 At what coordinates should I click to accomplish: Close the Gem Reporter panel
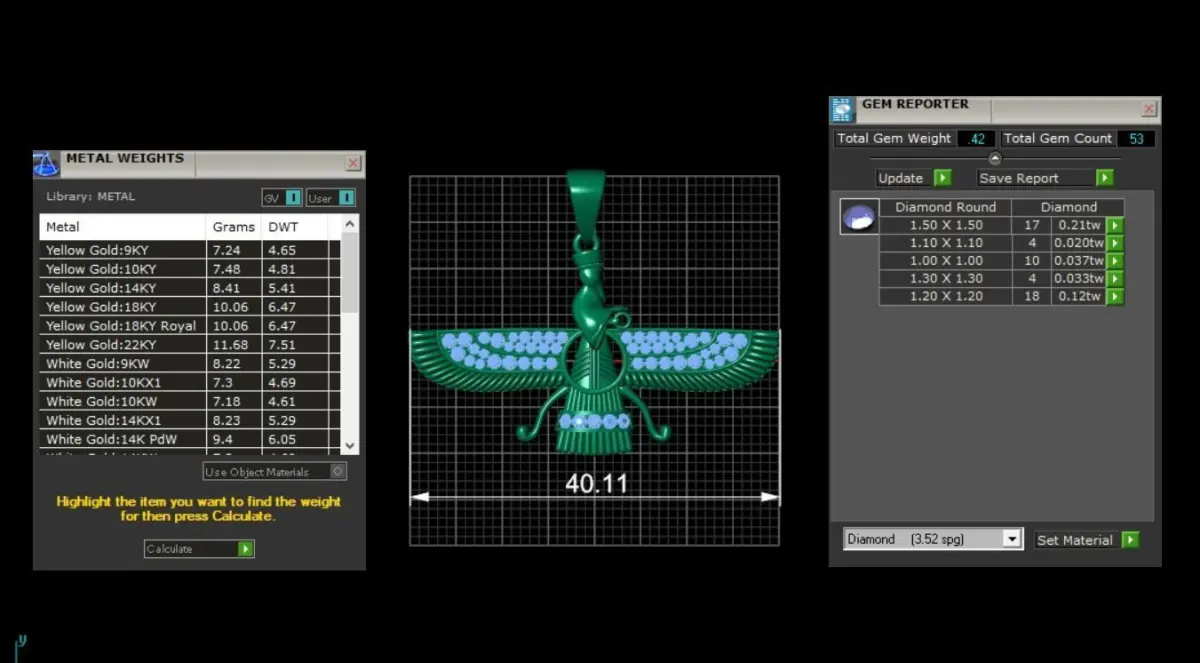point(1149,109)
